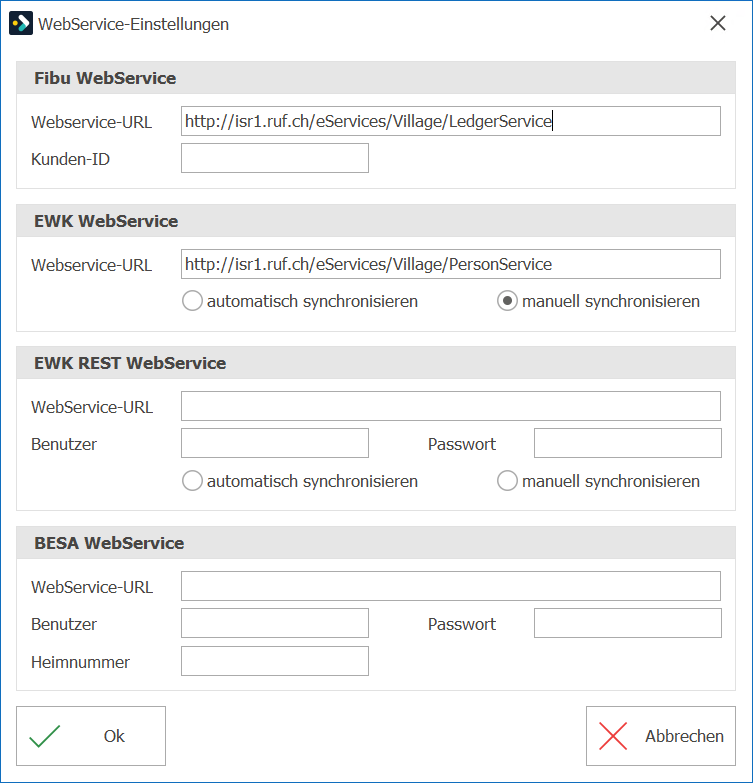
Task: Click the application logo icon in title bar
Action: point(21,23)
